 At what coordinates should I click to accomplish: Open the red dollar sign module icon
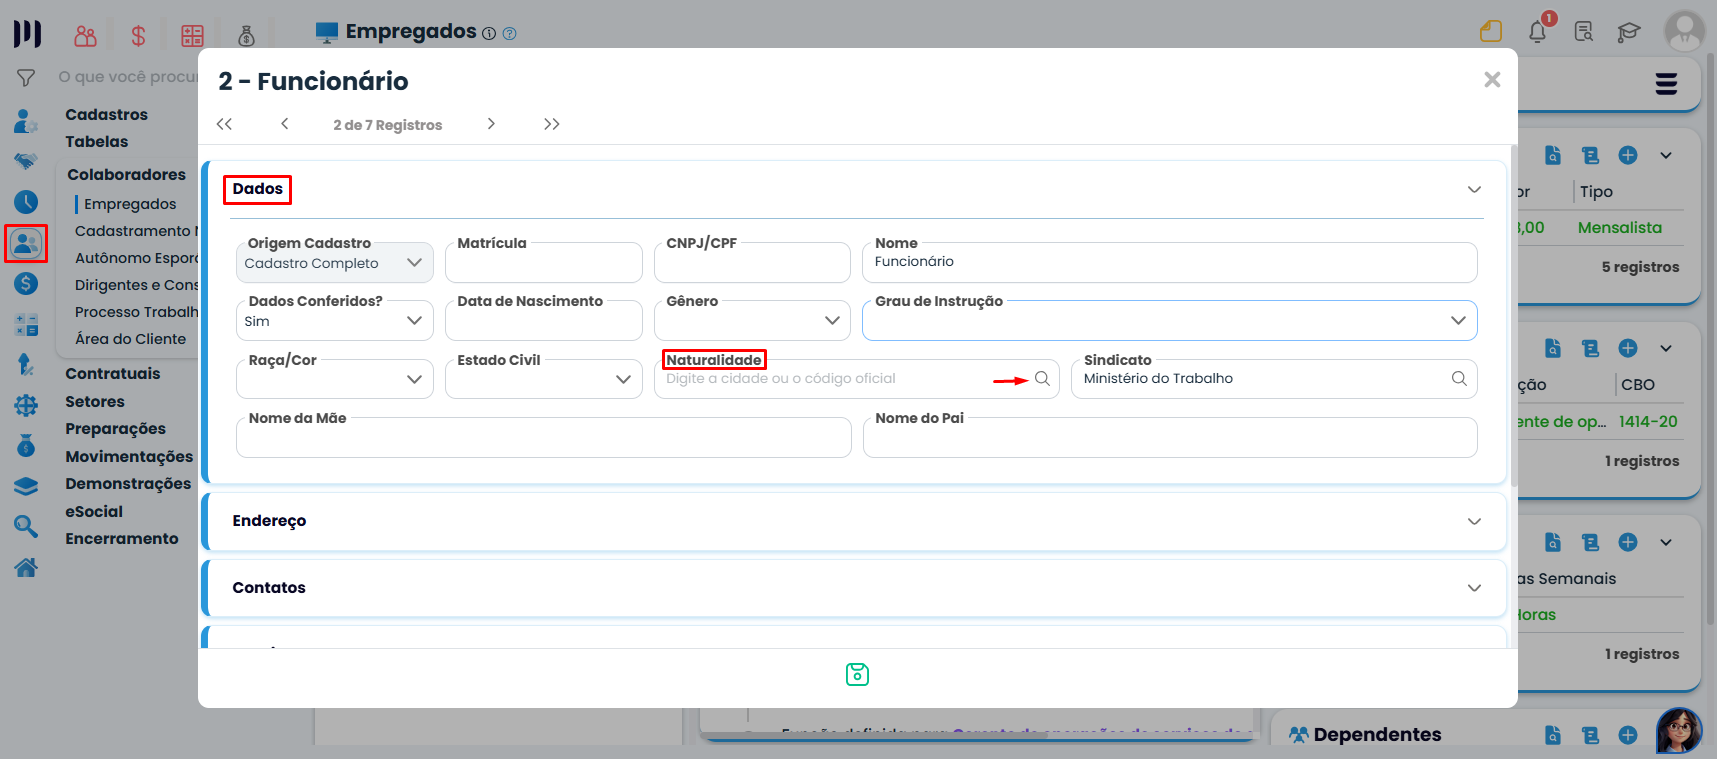click(138, 36)
